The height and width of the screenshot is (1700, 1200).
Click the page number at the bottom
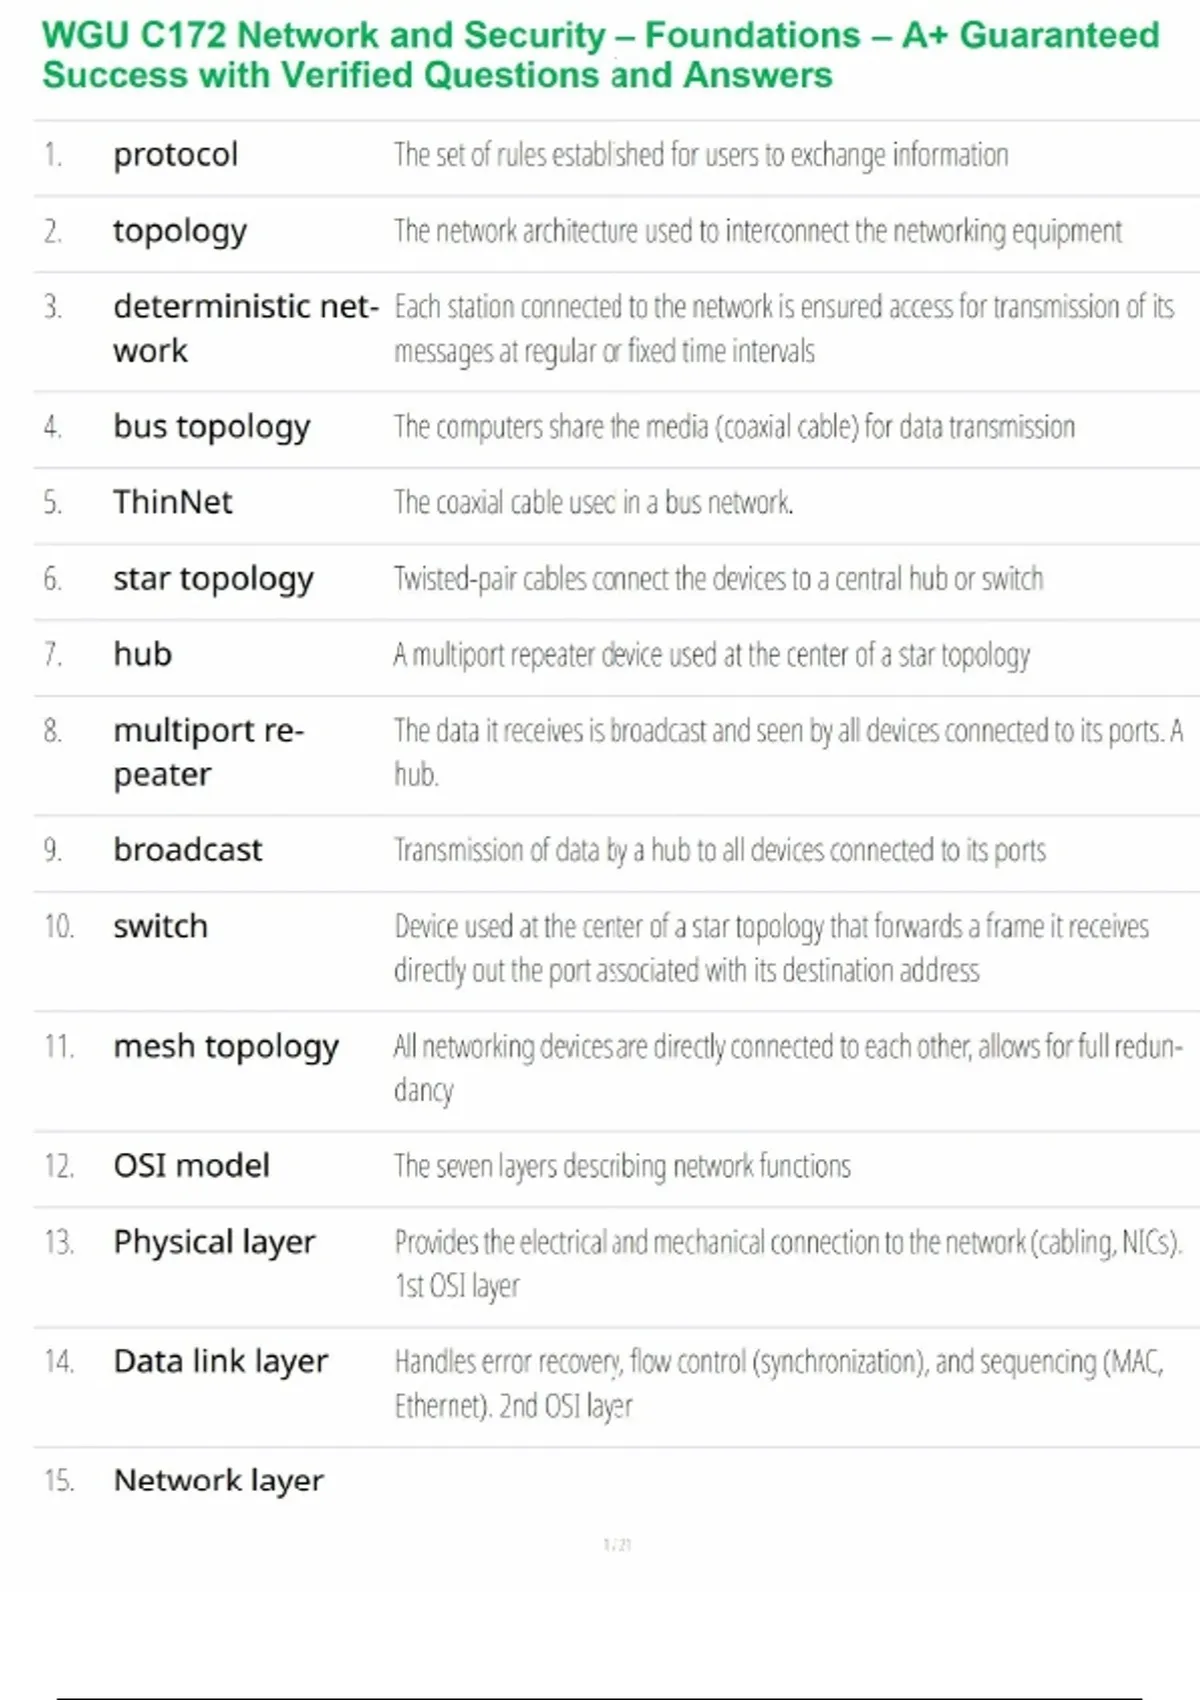(617, 1545)
